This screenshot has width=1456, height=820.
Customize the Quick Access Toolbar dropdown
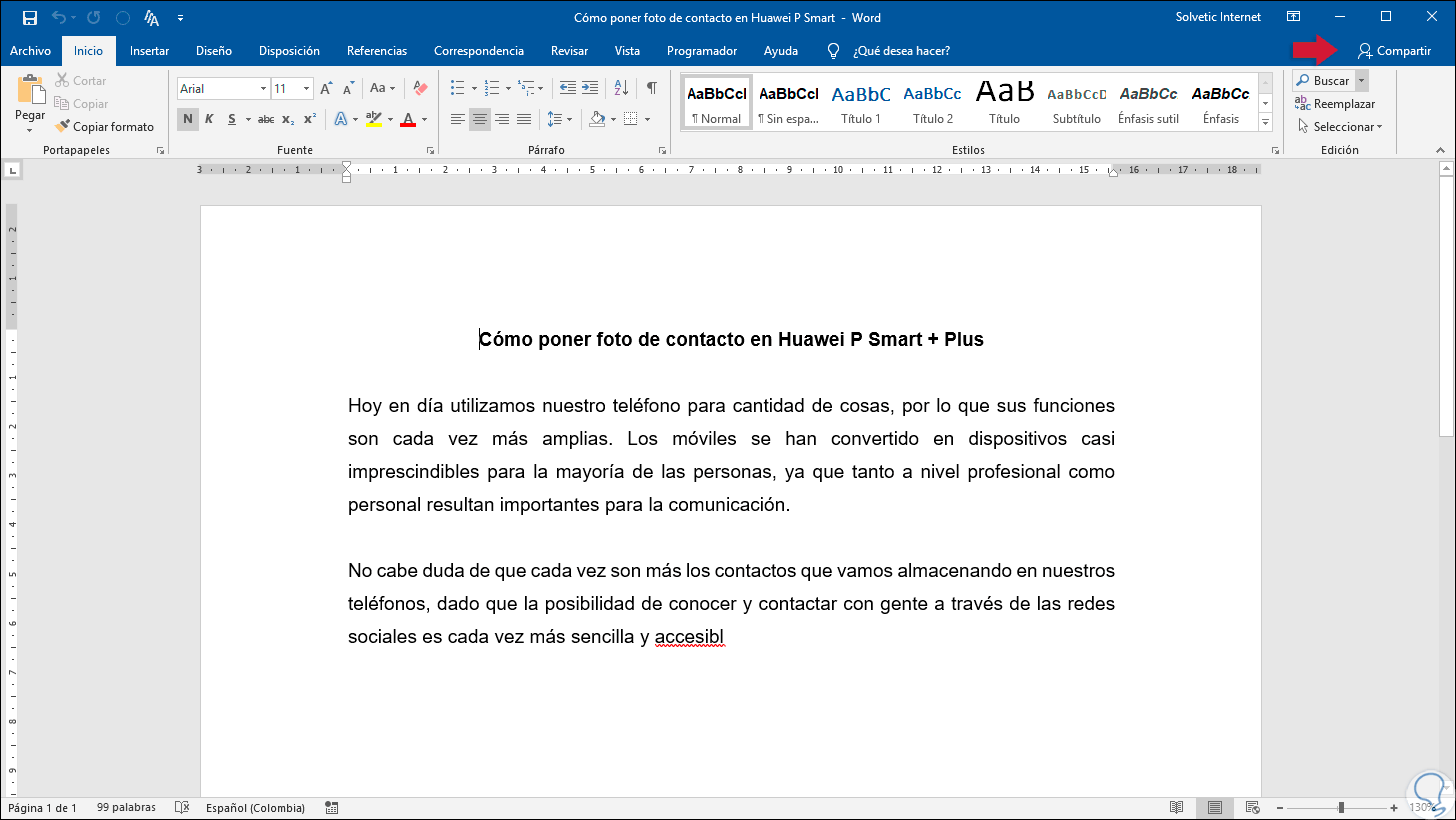(x=180, y=18)
